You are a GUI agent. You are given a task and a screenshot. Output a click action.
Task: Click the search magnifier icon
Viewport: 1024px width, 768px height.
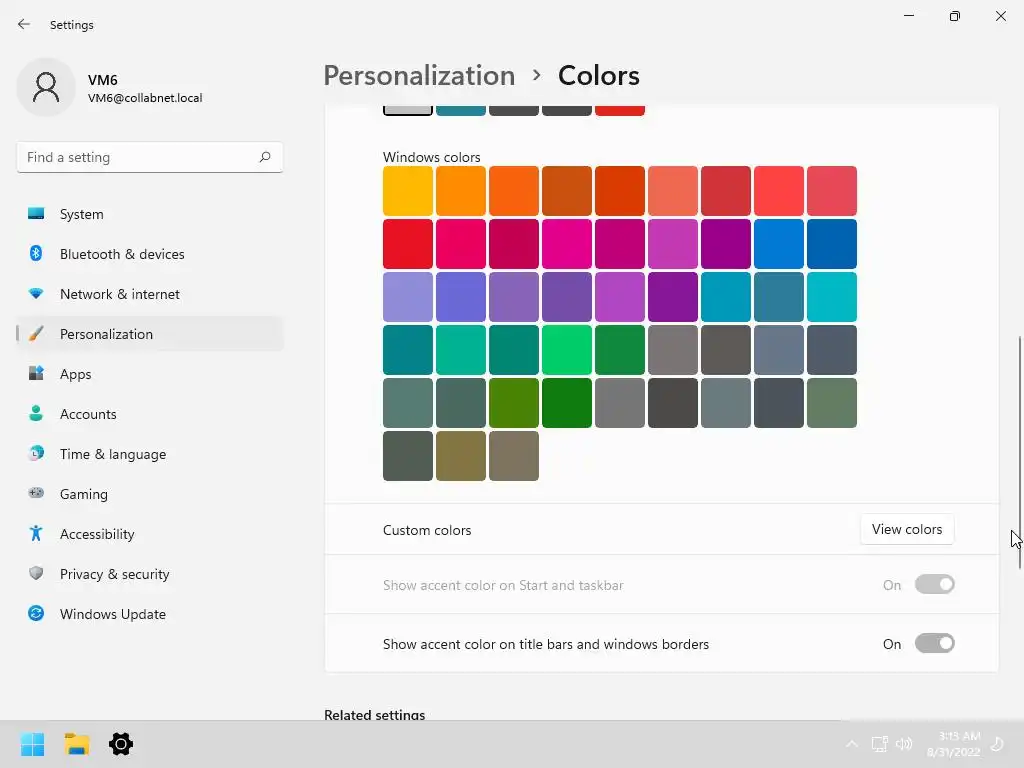point(264,157)
